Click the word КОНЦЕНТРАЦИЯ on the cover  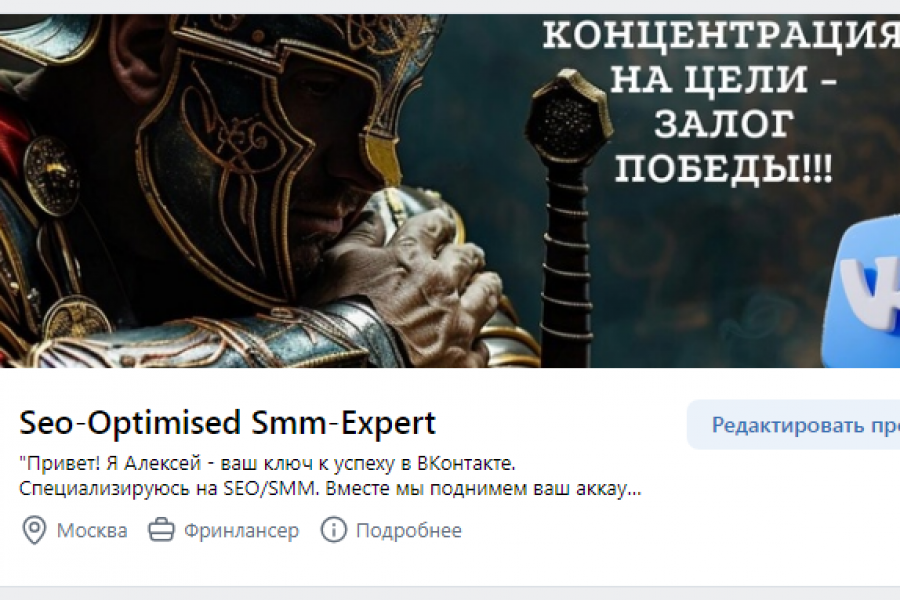721,36
